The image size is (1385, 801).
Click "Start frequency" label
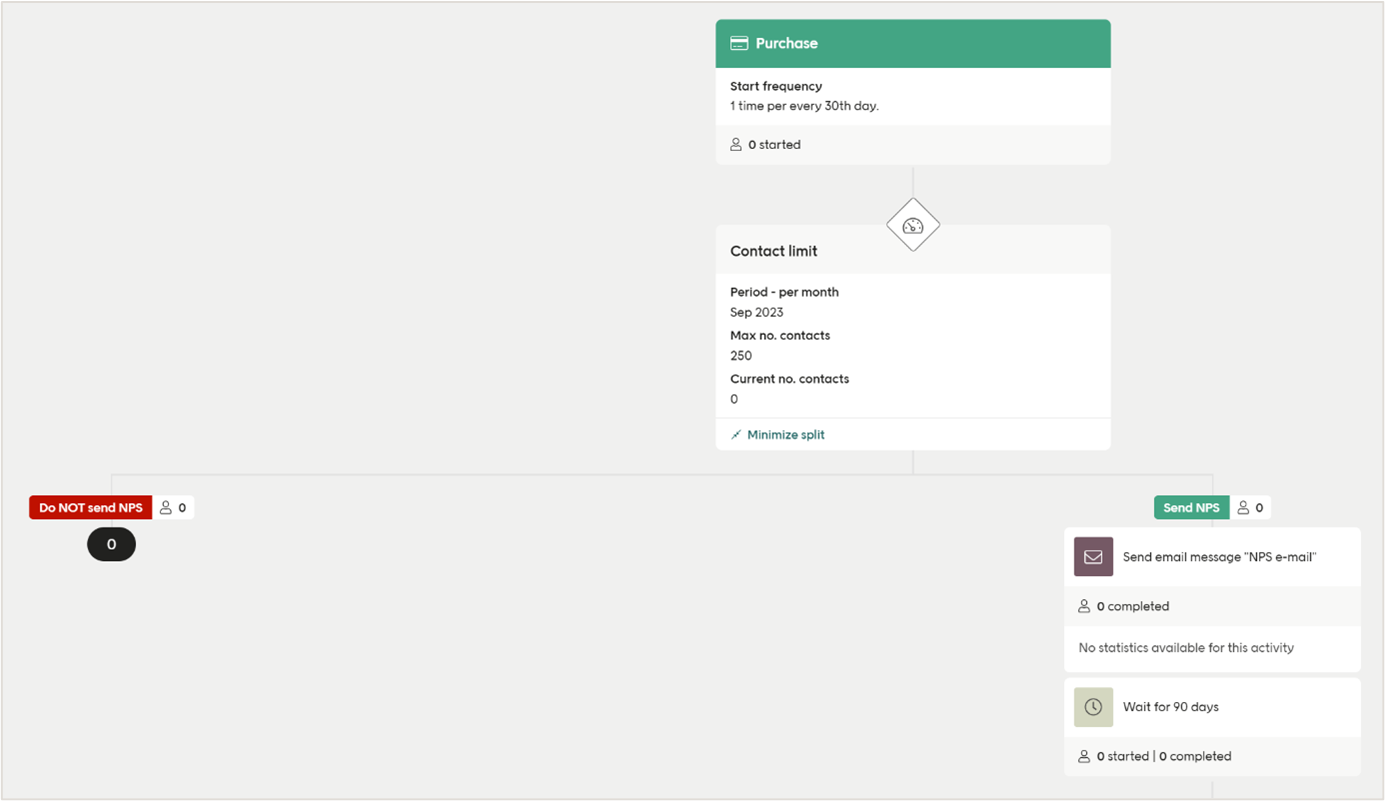776,87
